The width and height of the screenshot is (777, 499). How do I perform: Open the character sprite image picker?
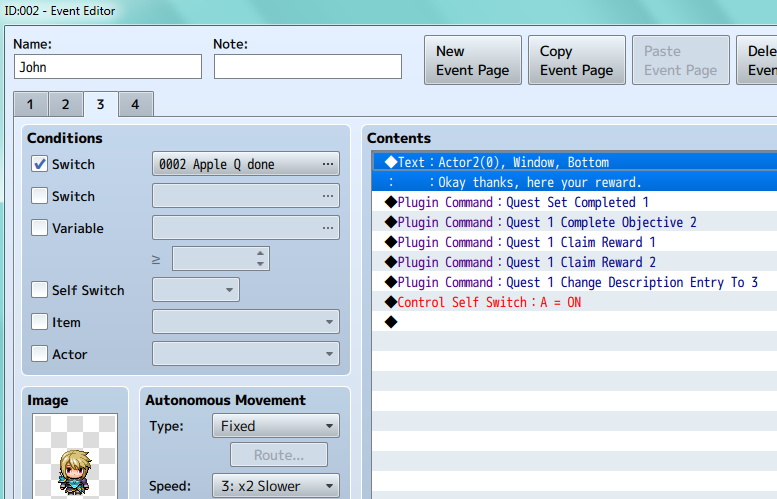click(75, 456)
